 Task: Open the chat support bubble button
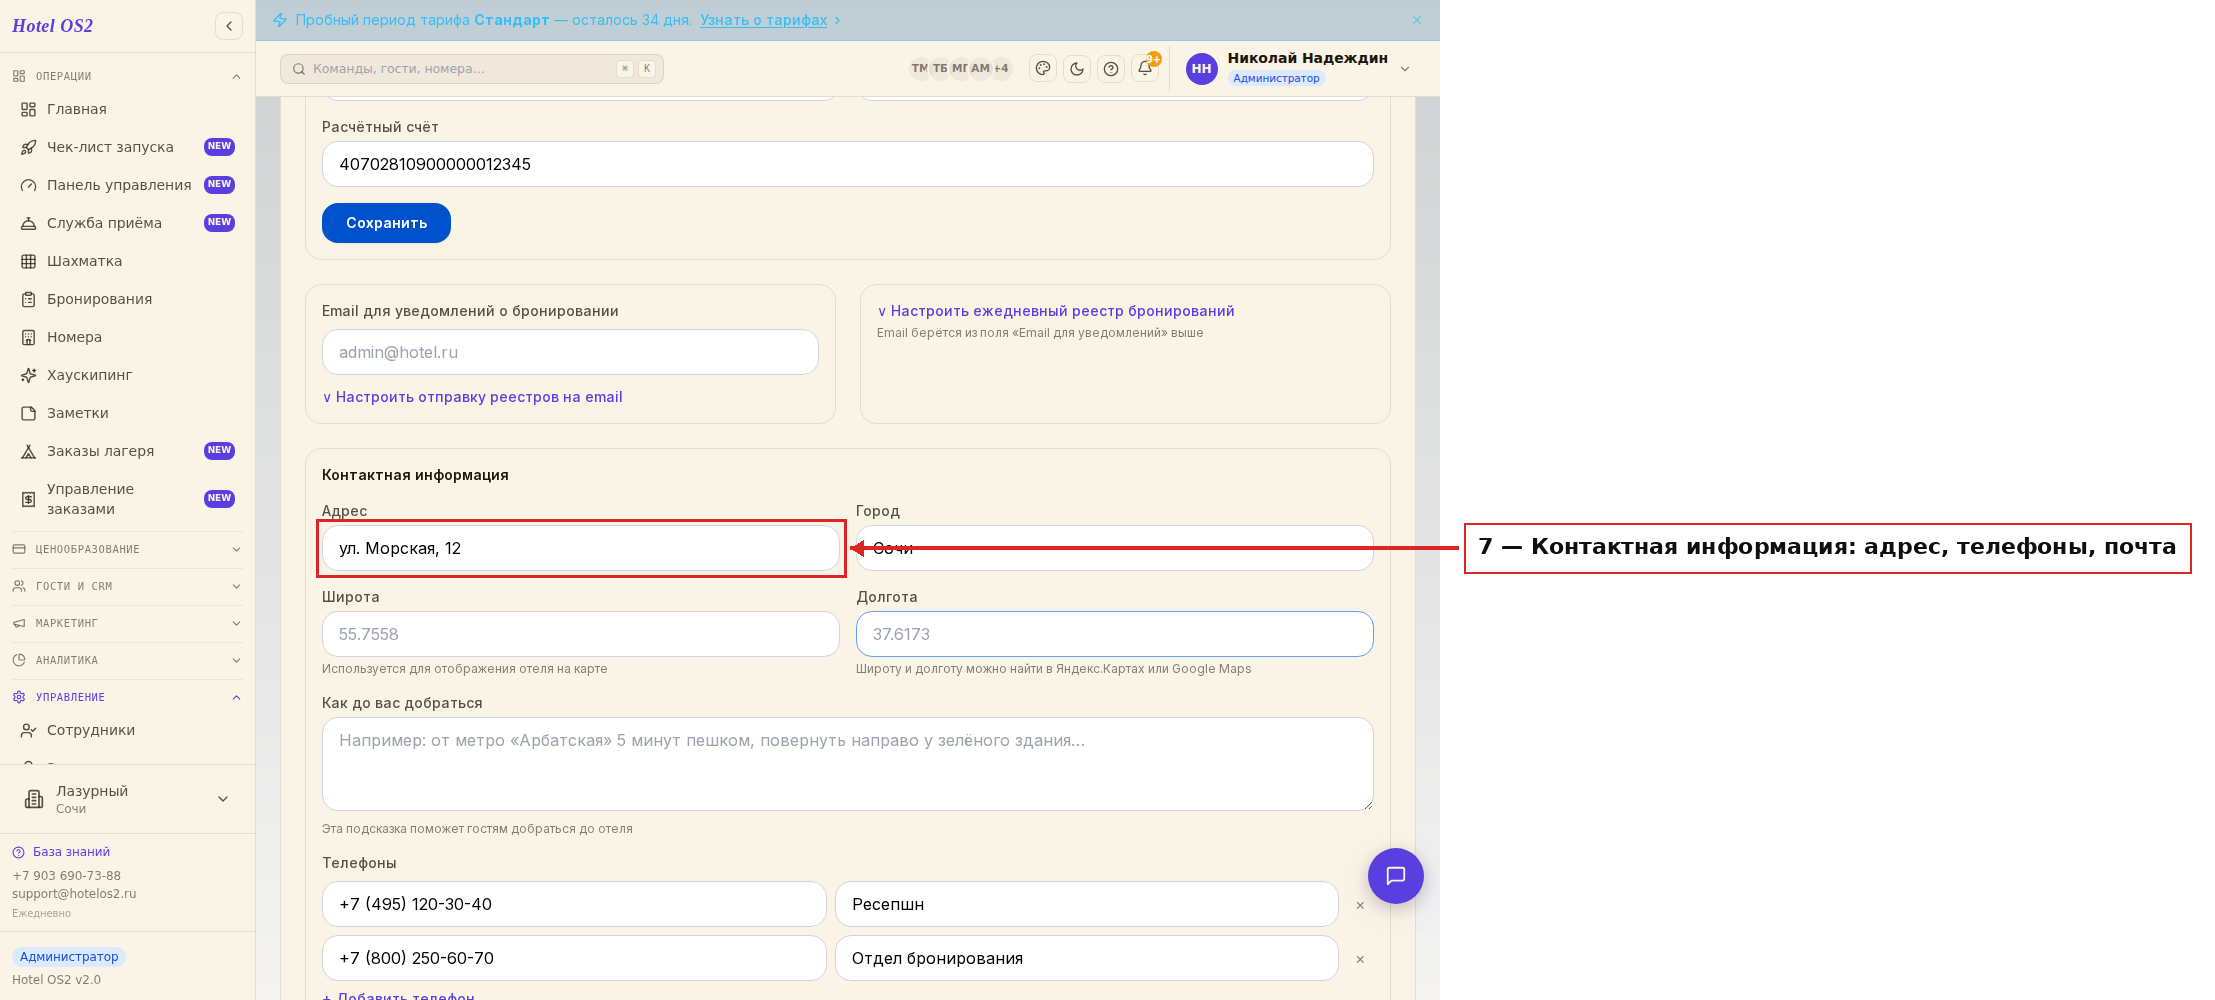[x=1396, y=876]
